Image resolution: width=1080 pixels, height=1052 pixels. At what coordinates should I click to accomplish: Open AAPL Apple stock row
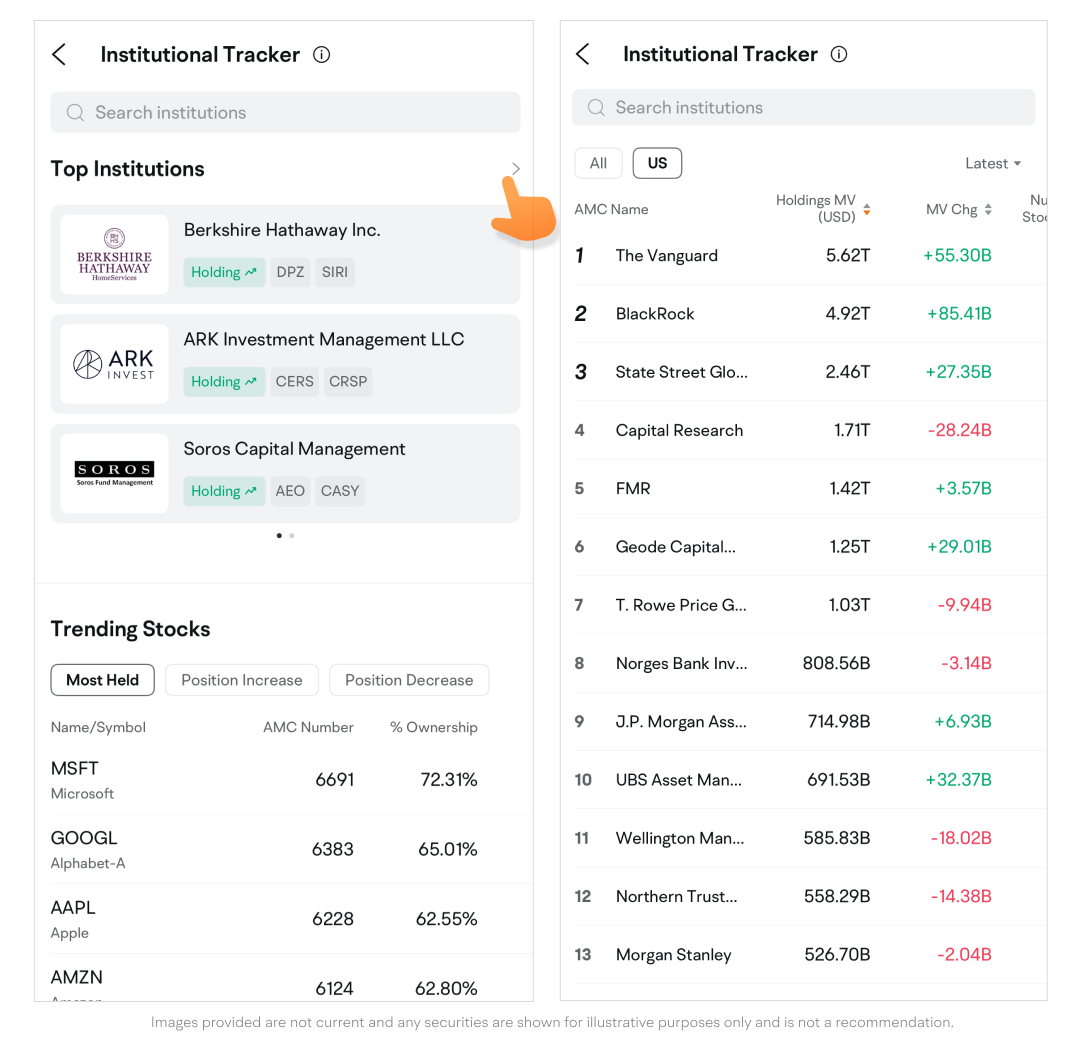285,919
